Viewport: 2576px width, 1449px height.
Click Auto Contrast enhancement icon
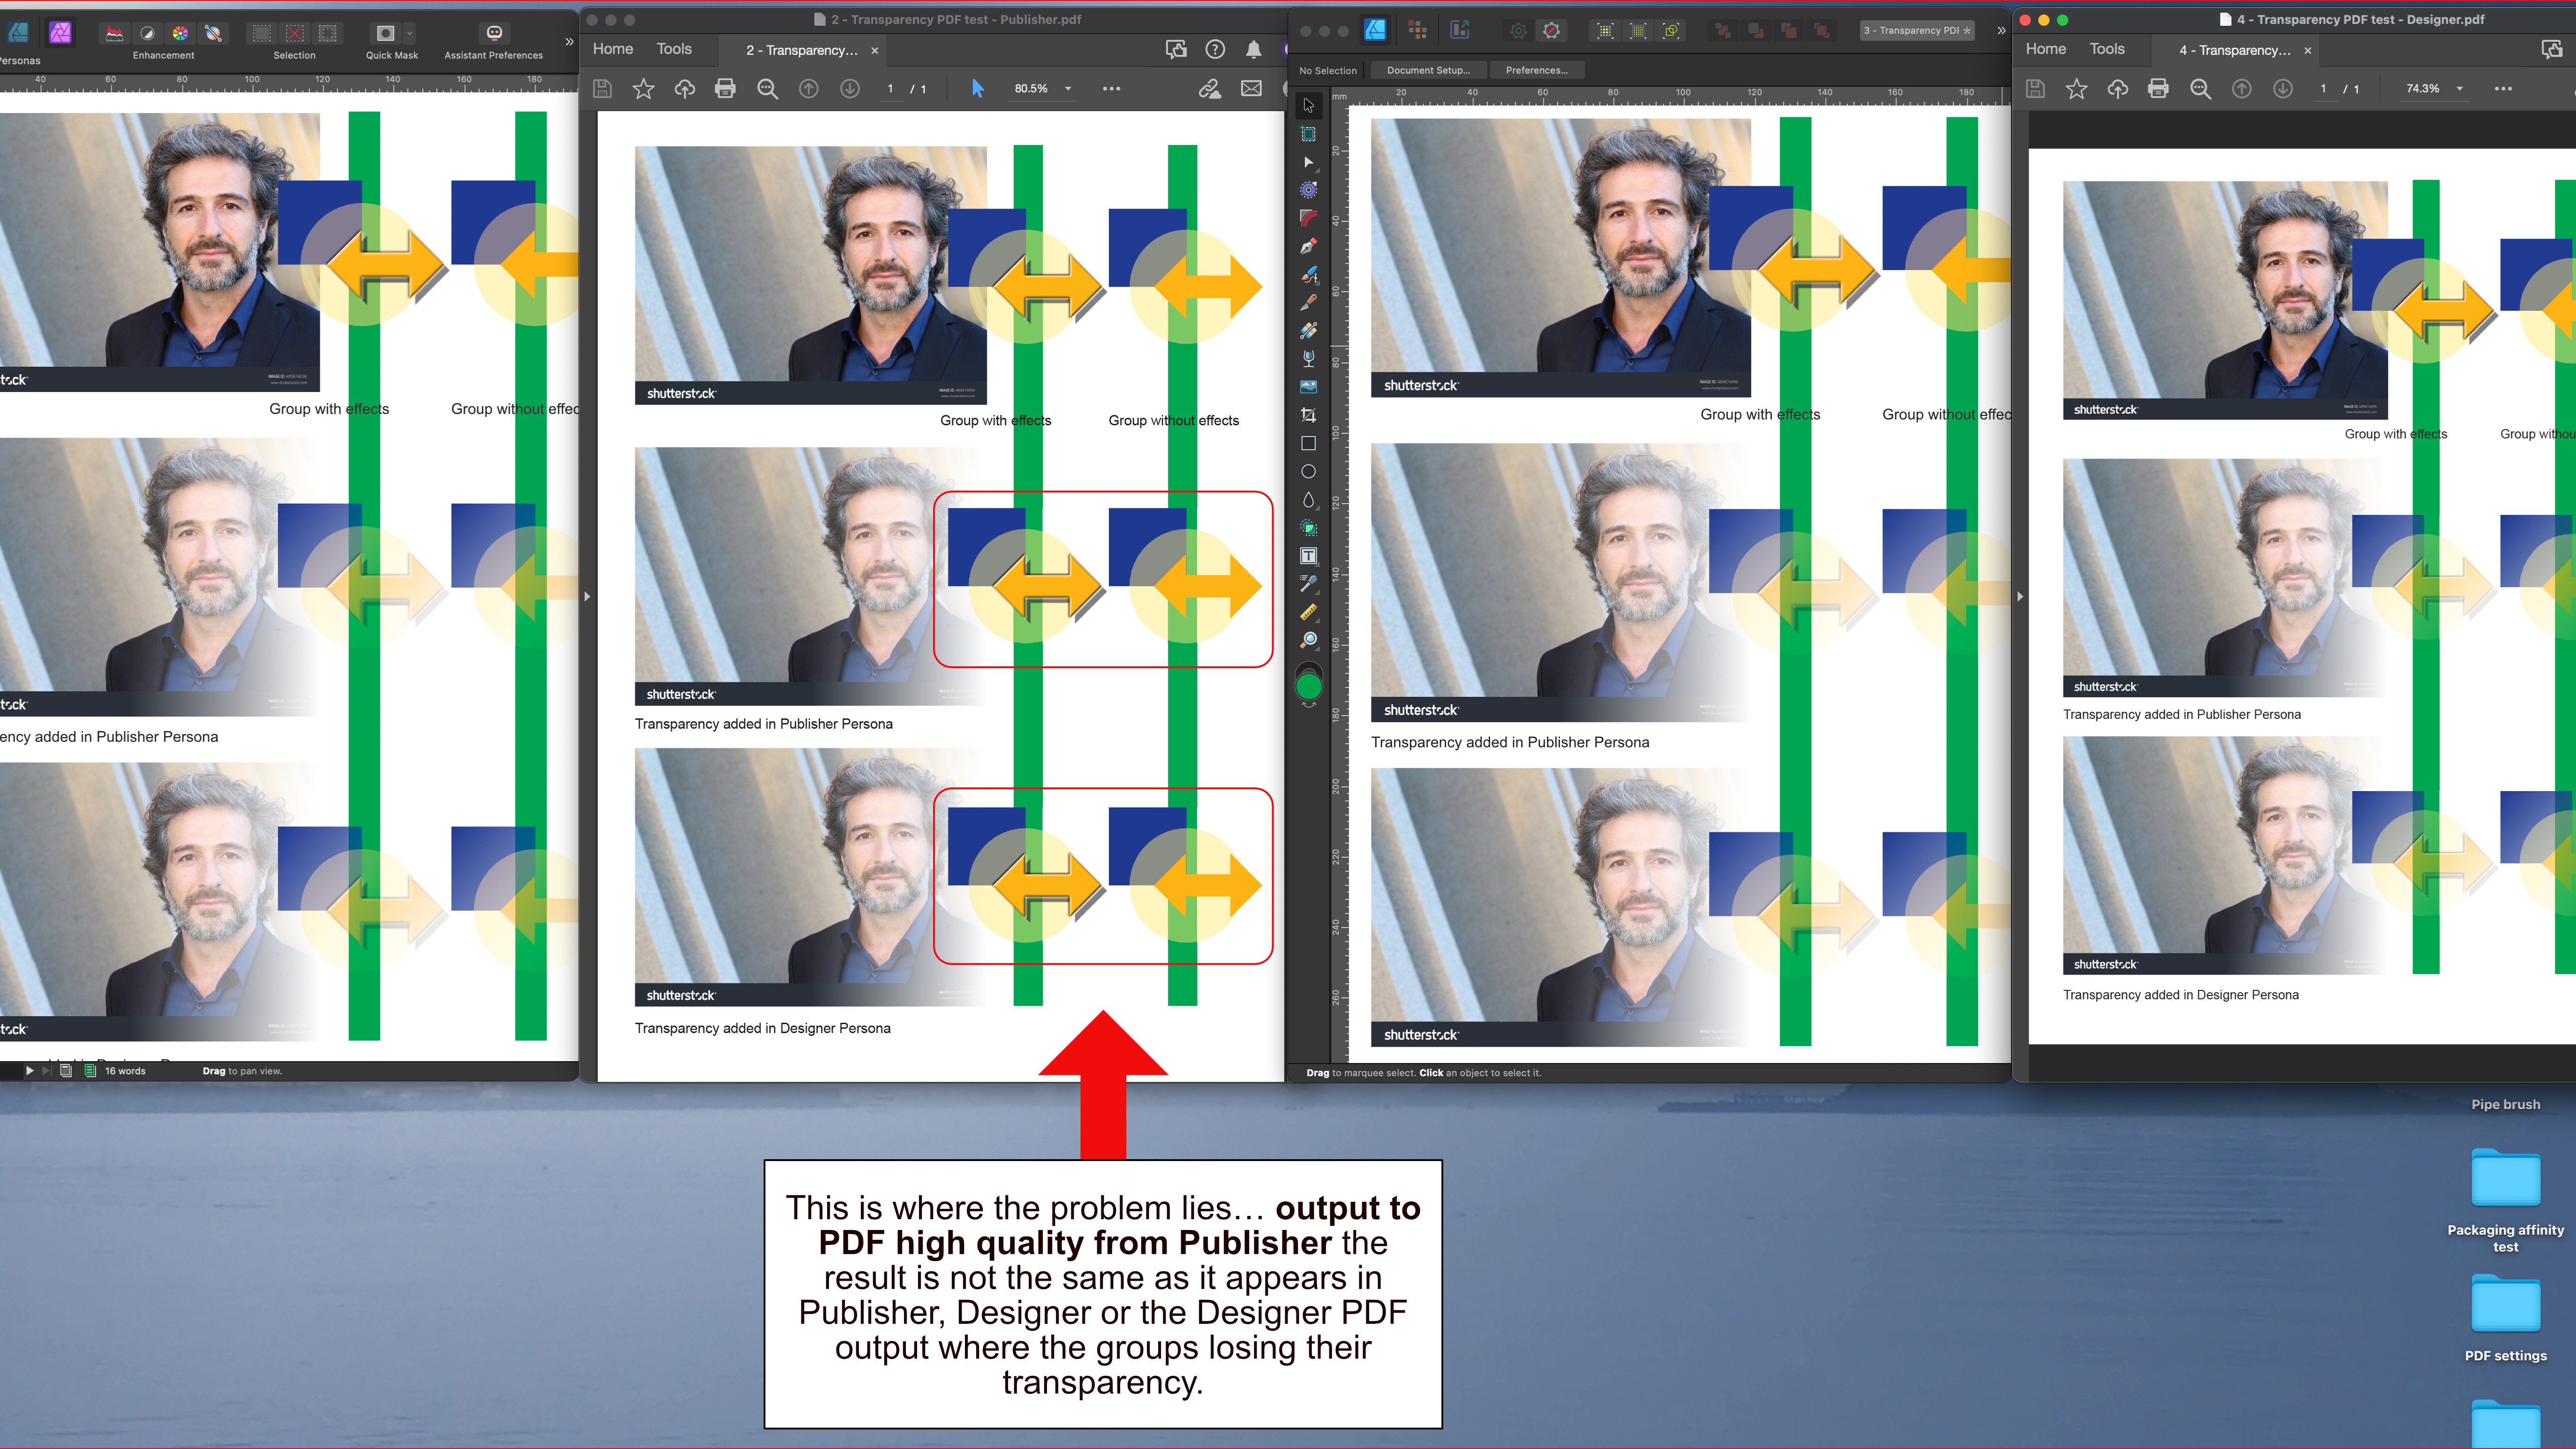tap(147, 33)
